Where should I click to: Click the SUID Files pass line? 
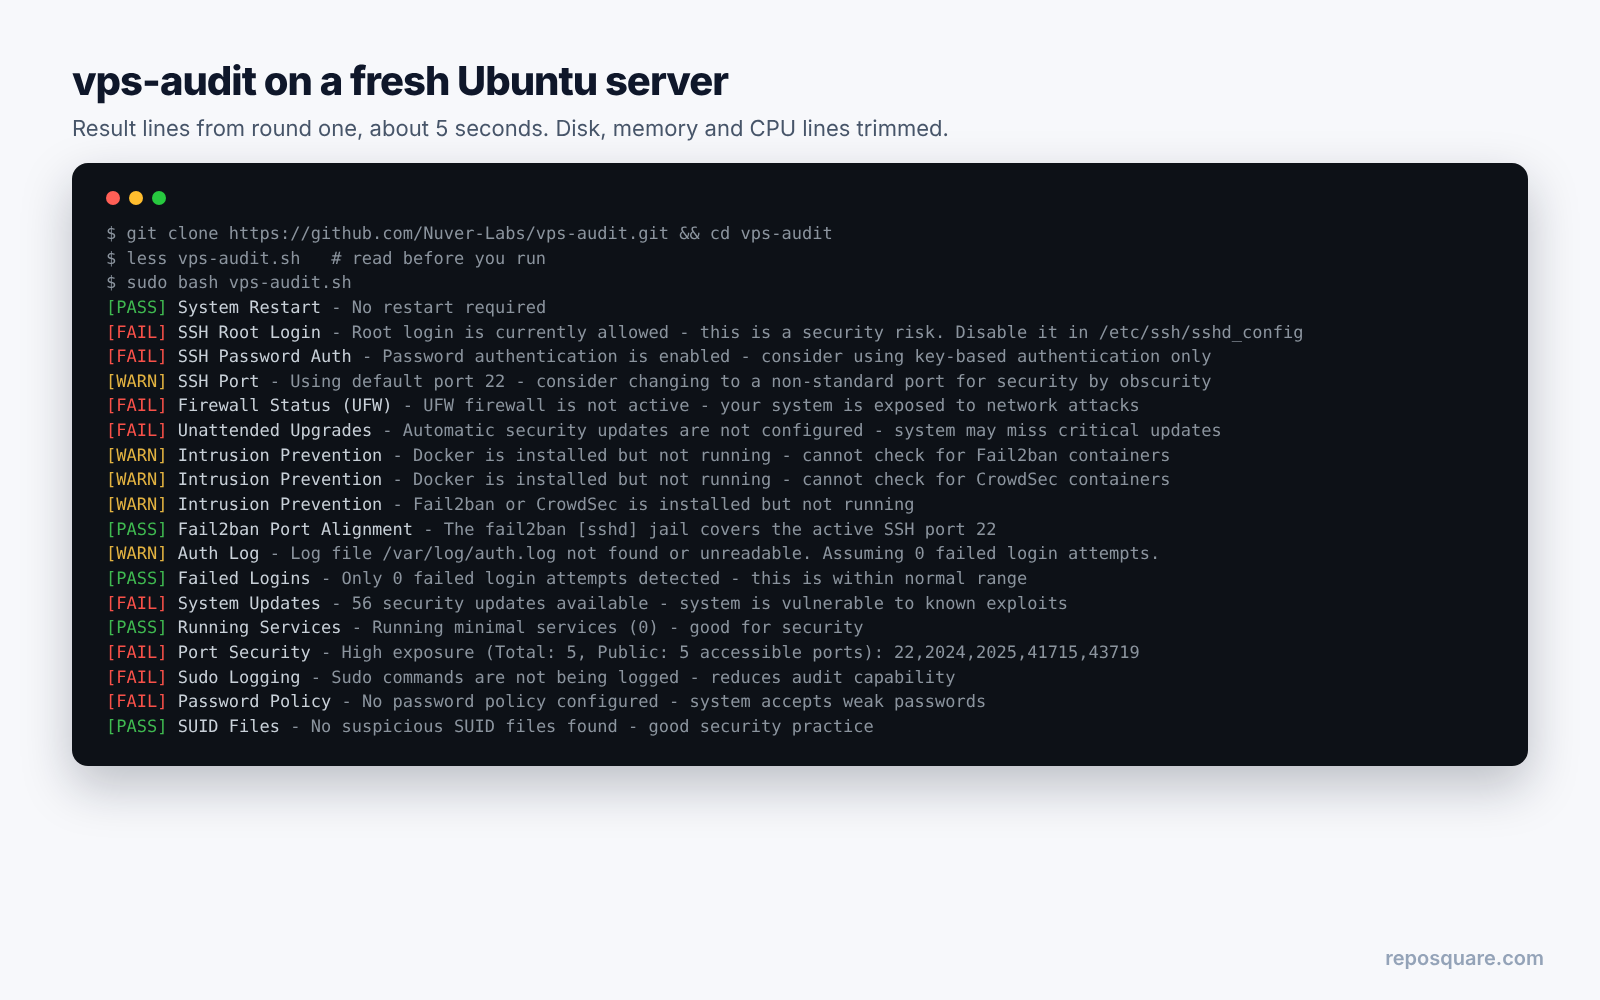pyautogui.click(x=490, y=726)
